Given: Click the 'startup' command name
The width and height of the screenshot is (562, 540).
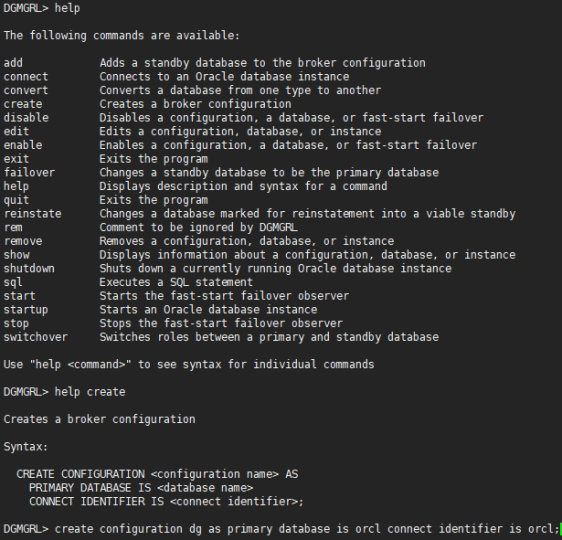Looking at the screenshot, I should 26,310.
